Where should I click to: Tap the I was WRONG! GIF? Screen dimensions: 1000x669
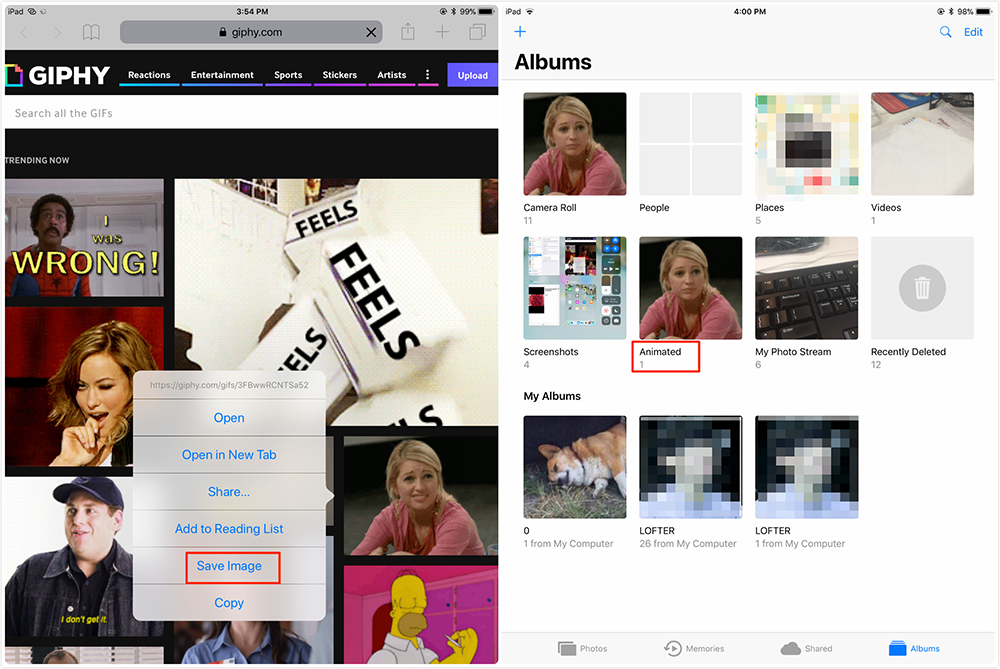click(84, 237)
